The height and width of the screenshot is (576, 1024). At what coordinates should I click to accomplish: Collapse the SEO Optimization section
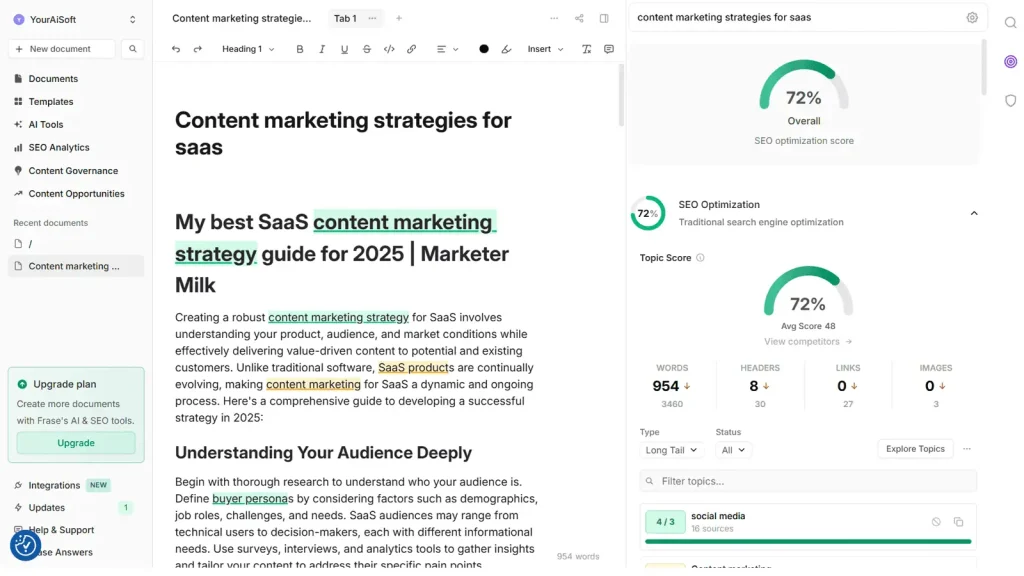tap(974, 213)
